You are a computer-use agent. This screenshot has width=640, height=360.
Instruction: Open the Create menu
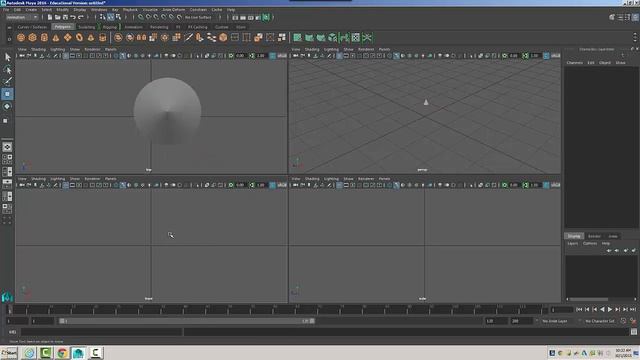coord(31,9)
